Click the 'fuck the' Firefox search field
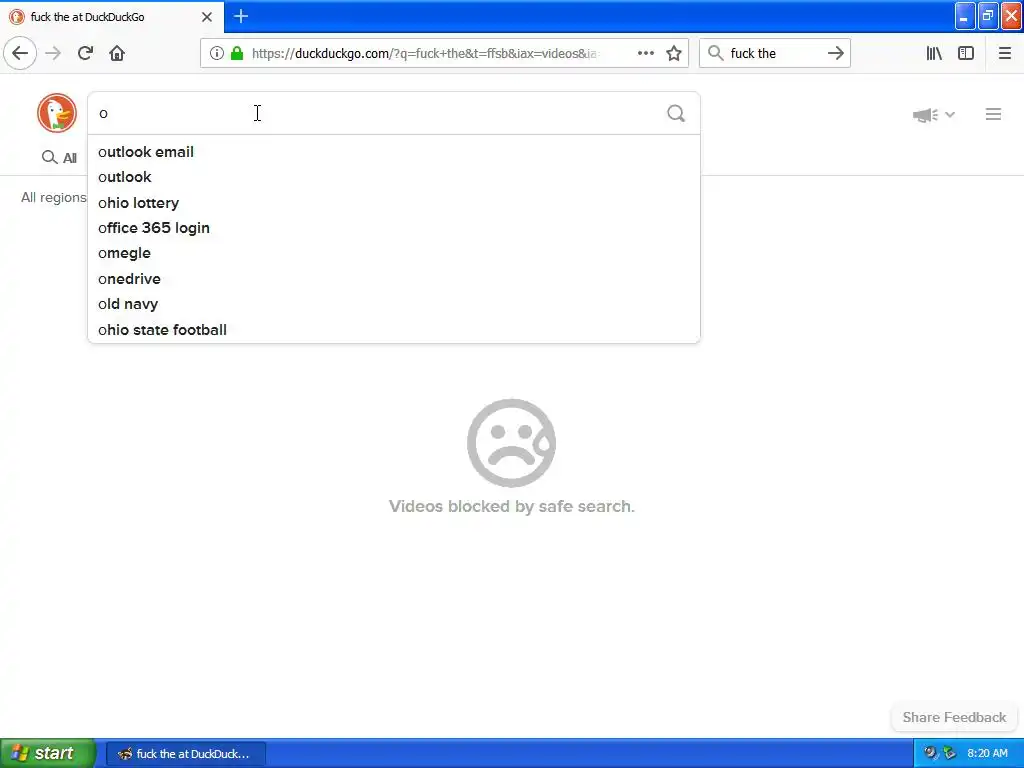 (774, 54)
